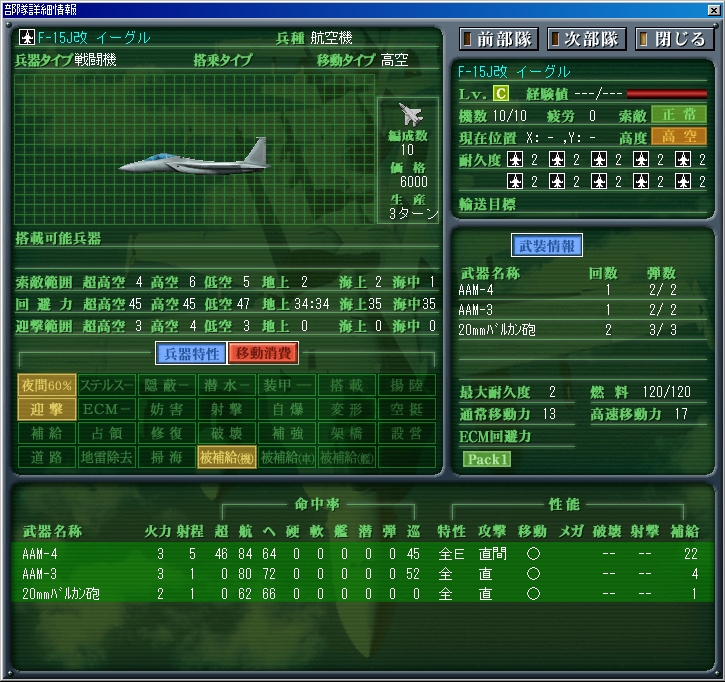Close the window with the title bar X
The height and width of the screenshot is (682, 725).
(713, 10)
